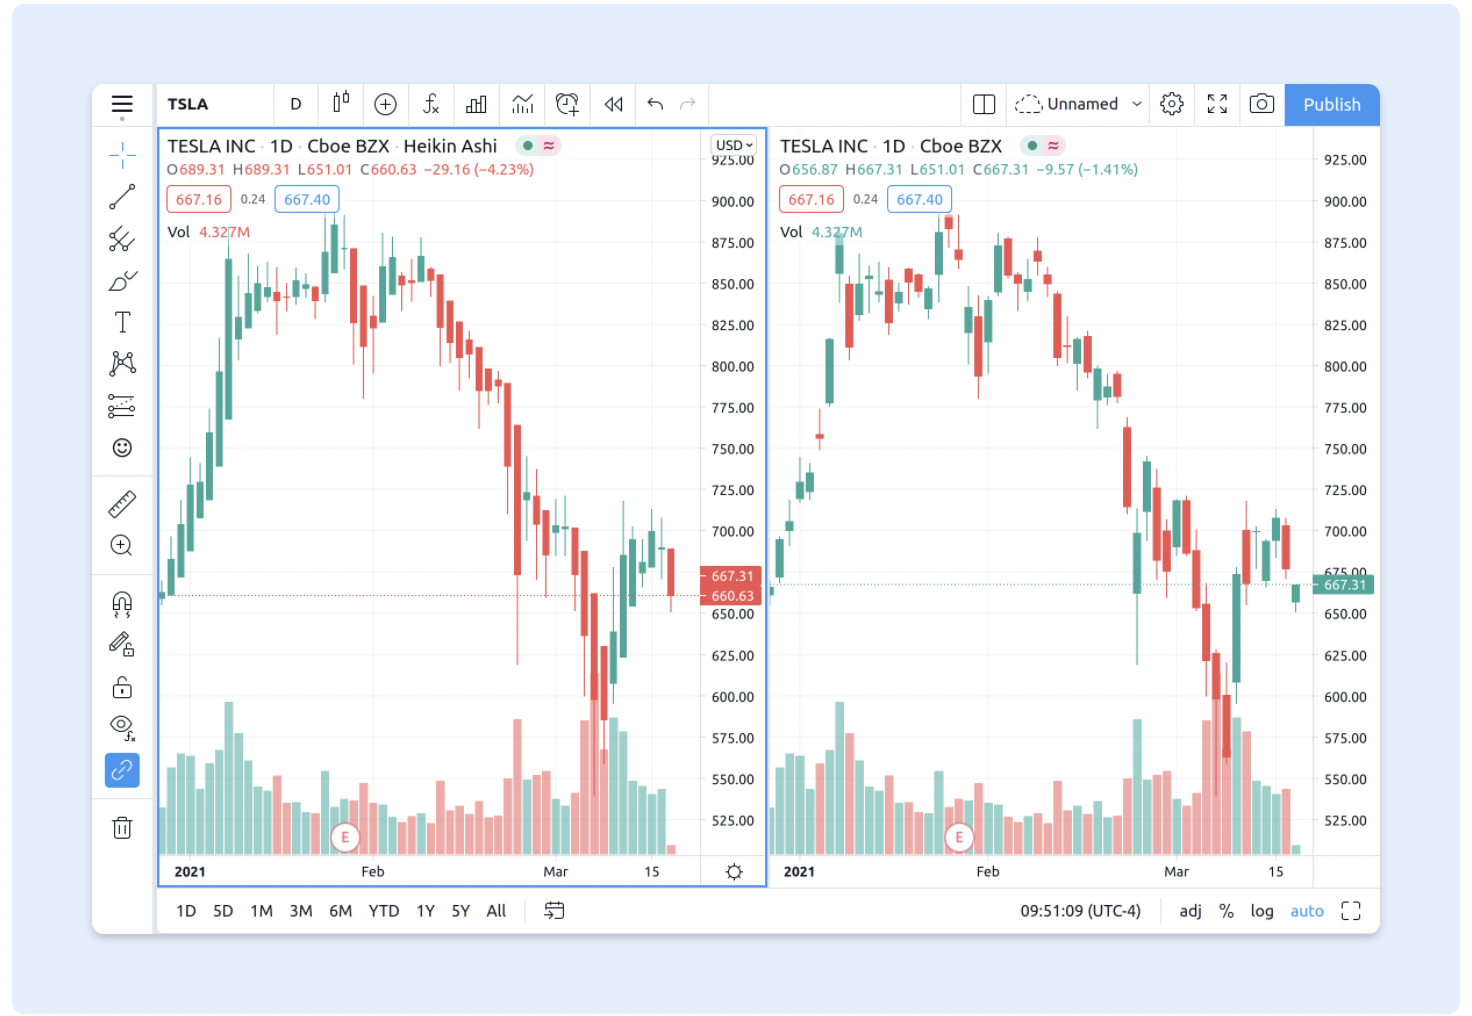Toggle the auto scale option

click(1306, 911)
